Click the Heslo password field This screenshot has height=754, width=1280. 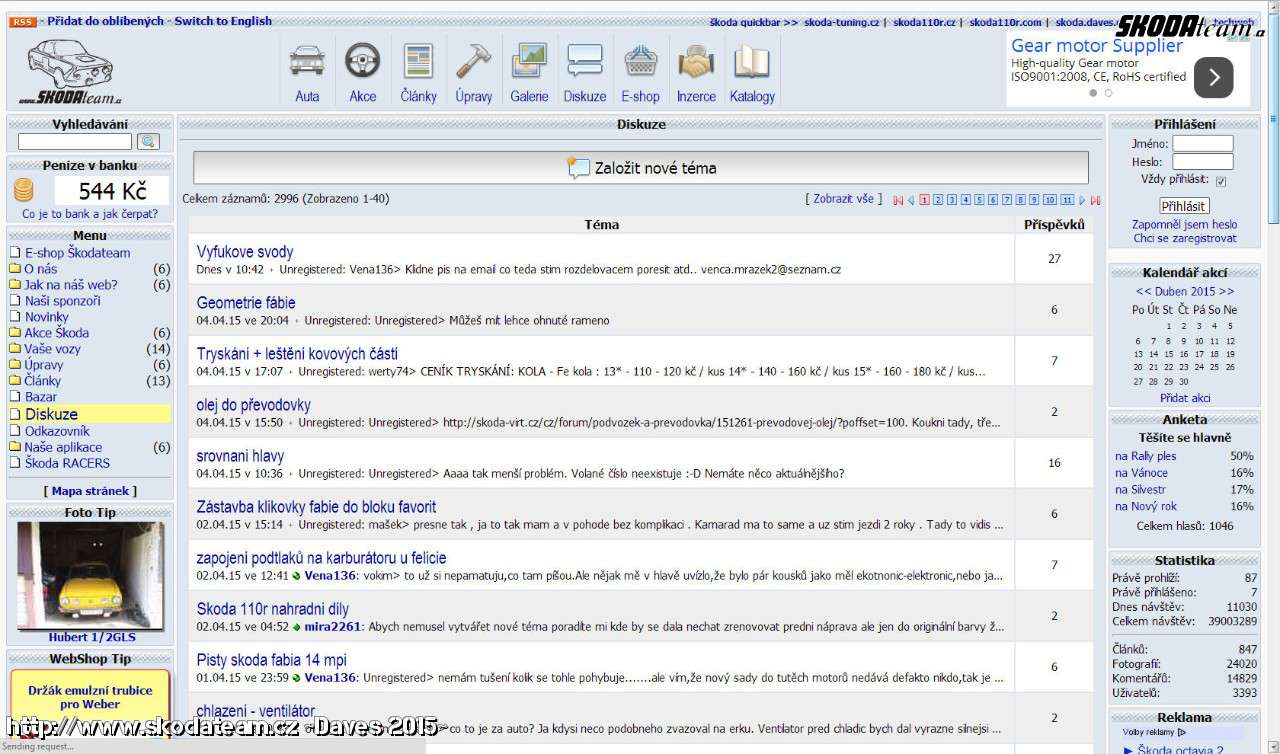tap(1202, 162)
